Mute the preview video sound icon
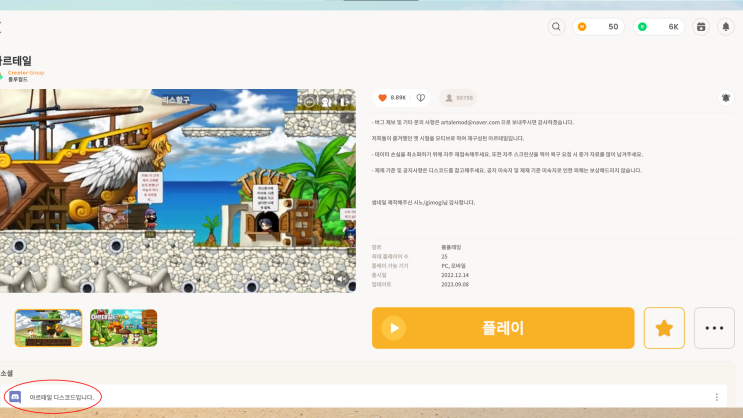Screen dimensions: 743x418 (x=341, y=279)
